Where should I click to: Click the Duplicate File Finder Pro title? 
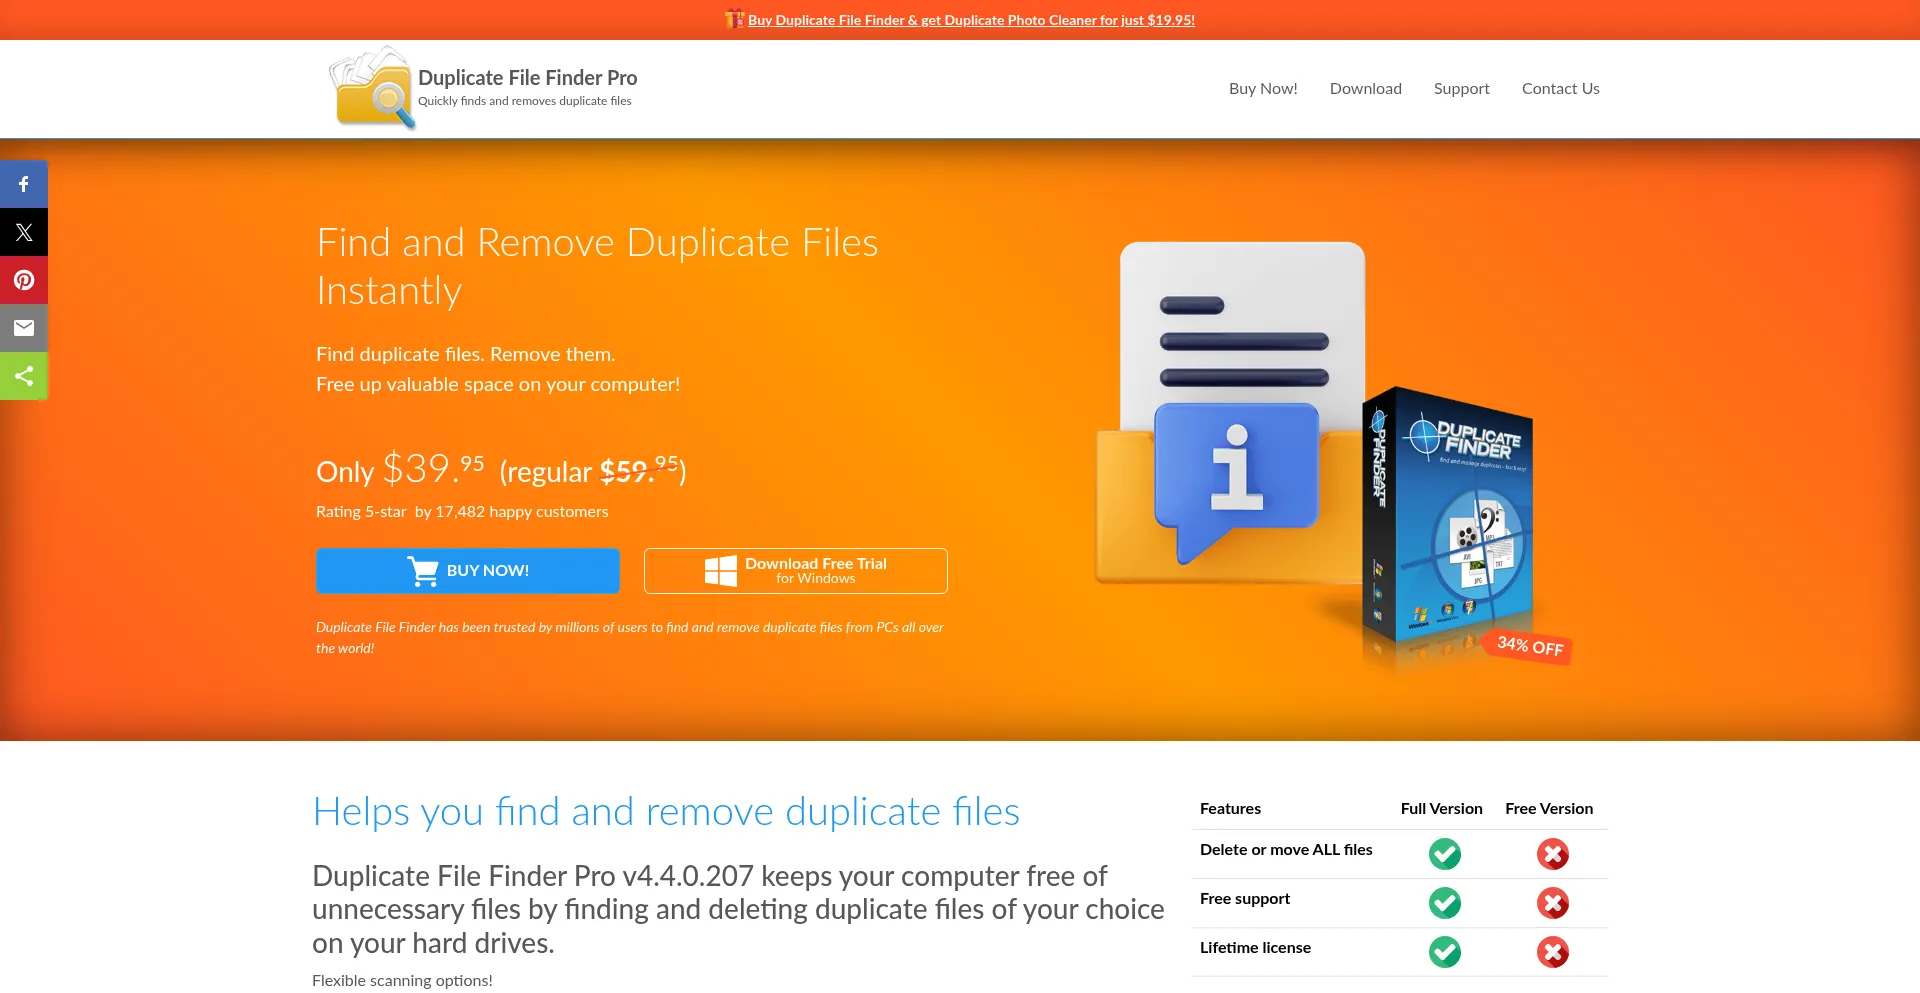coord(527,78)
